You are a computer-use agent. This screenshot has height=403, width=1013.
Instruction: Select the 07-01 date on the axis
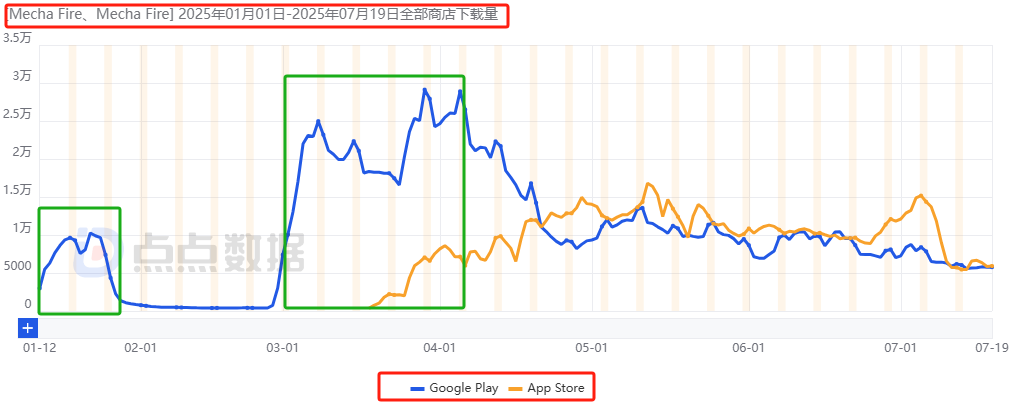click(x=901, y=348)
